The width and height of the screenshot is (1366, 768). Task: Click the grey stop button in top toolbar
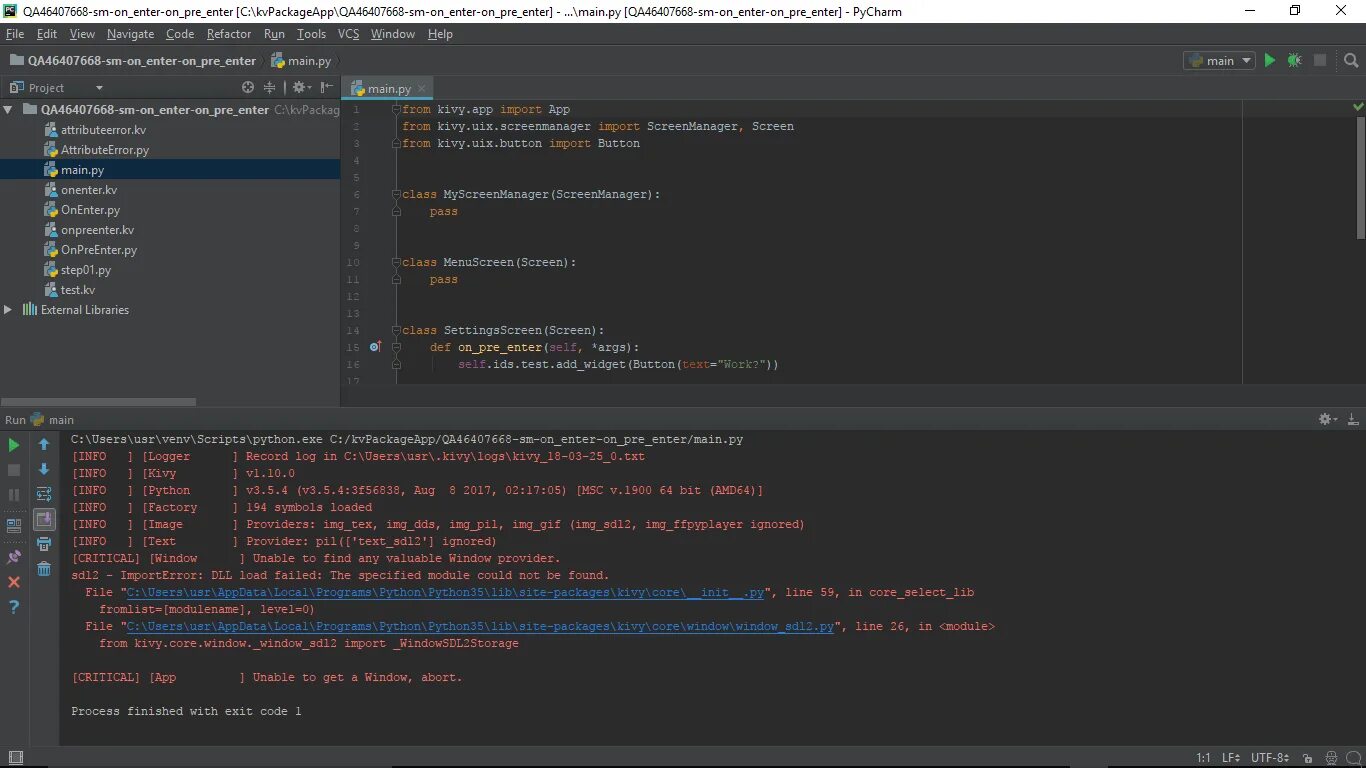click(x=1320, y=60)
